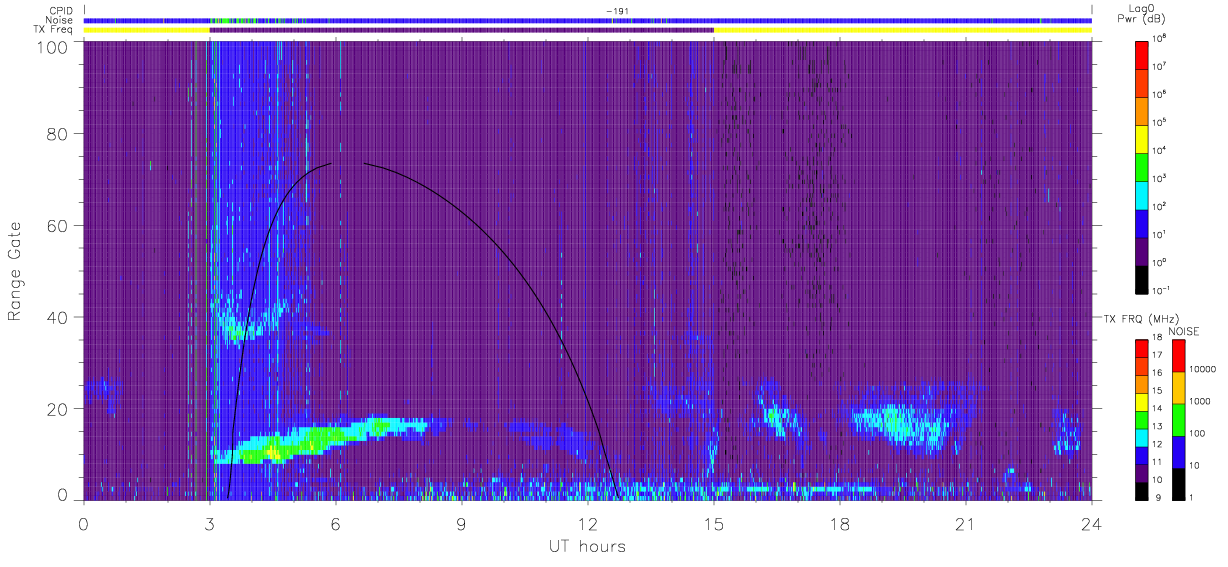
Task: Click the CPID label at top left
Action: (x=62, y=10)
